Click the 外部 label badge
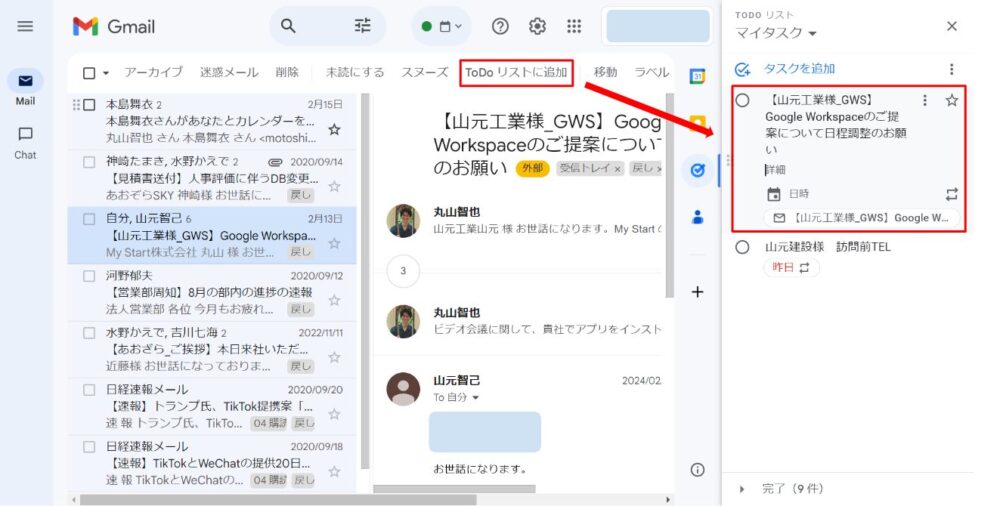This screenshot has width=1000, height=506. 532,168
